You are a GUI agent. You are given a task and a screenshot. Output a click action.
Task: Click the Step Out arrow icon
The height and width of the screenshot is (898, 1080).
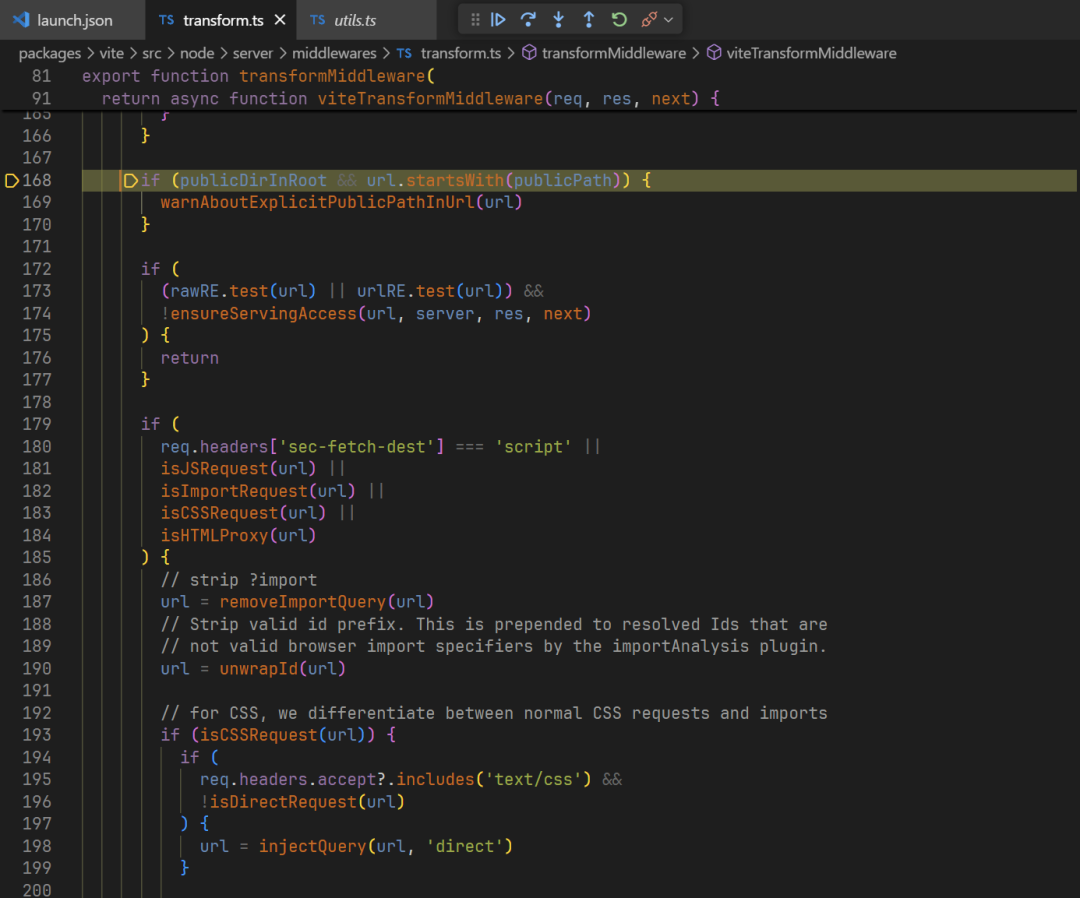tap(588, 19)
